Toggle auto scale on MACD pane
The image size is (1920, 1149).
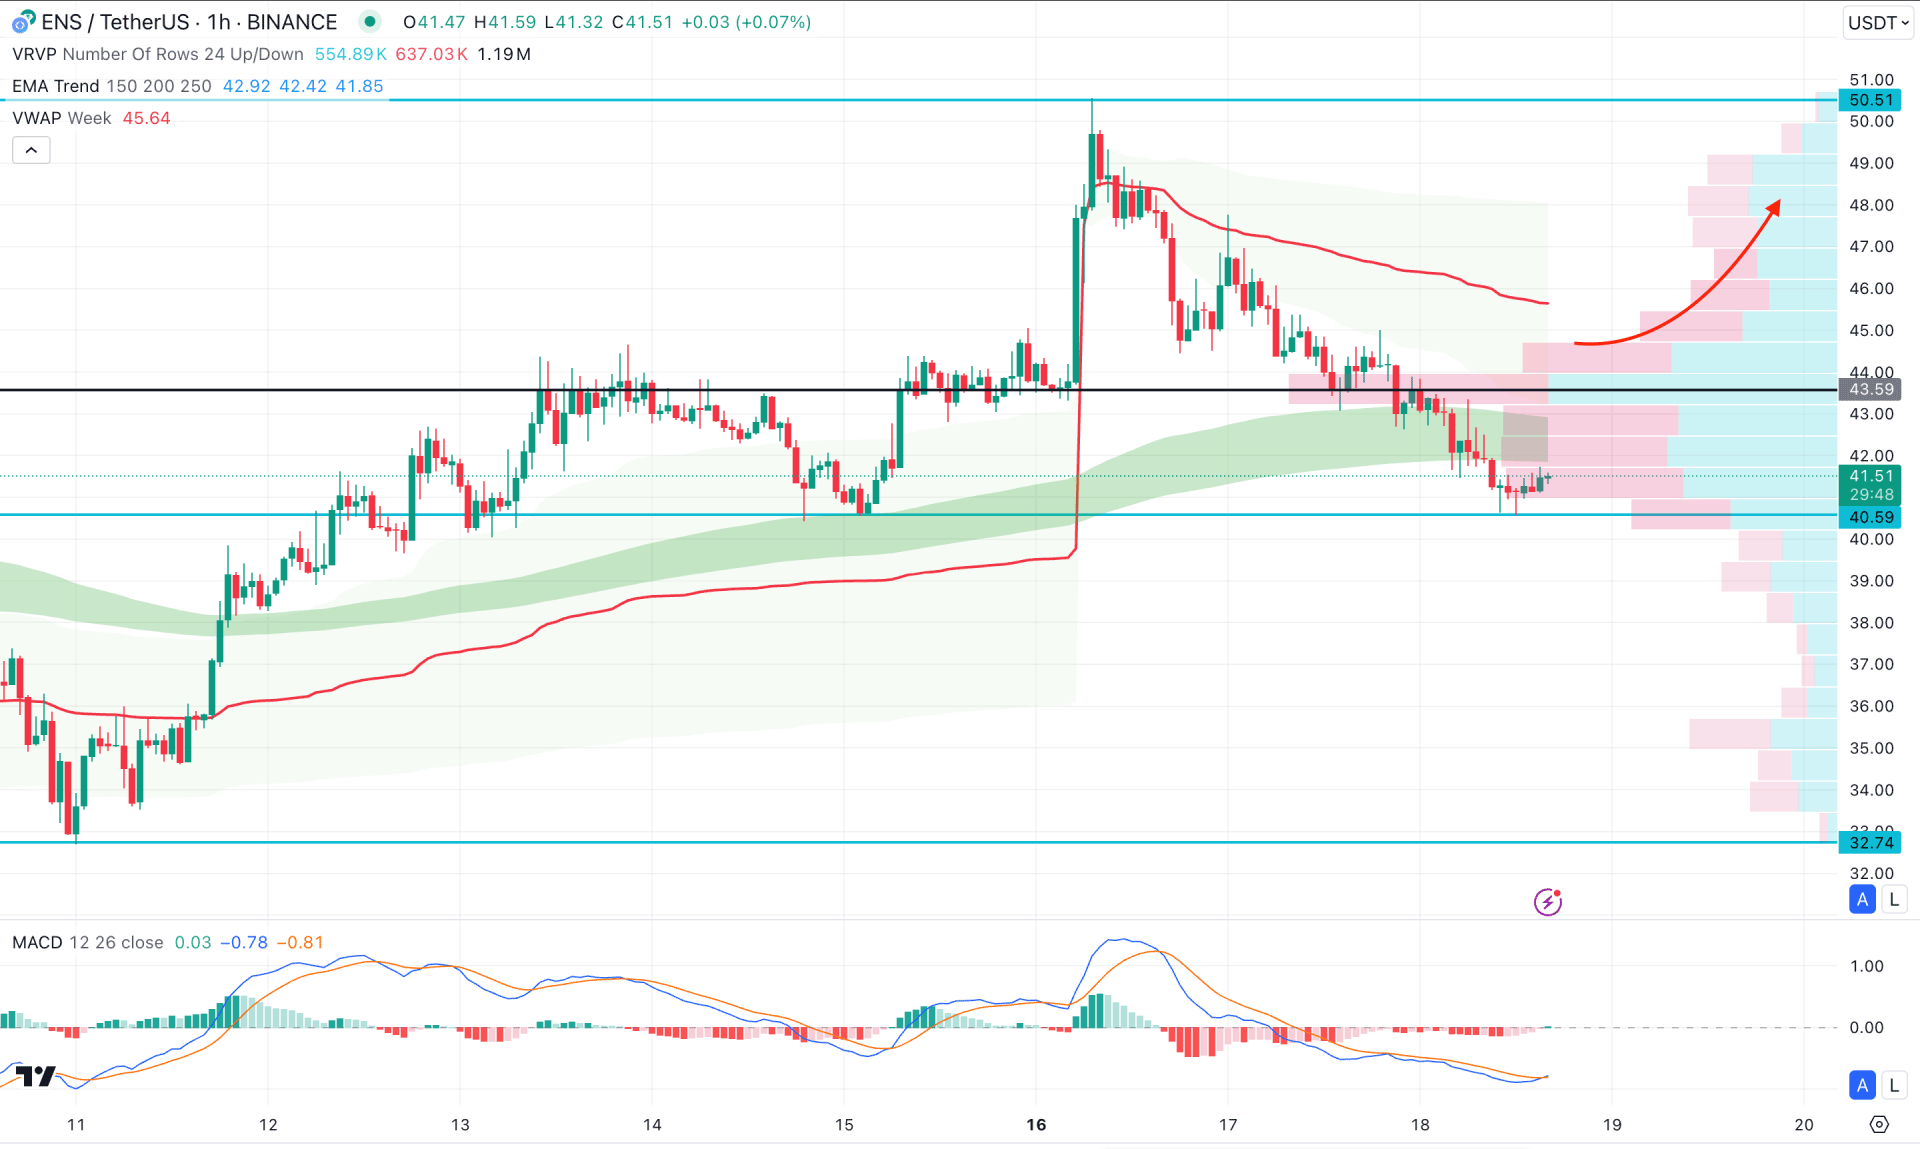[1862, 1085]
